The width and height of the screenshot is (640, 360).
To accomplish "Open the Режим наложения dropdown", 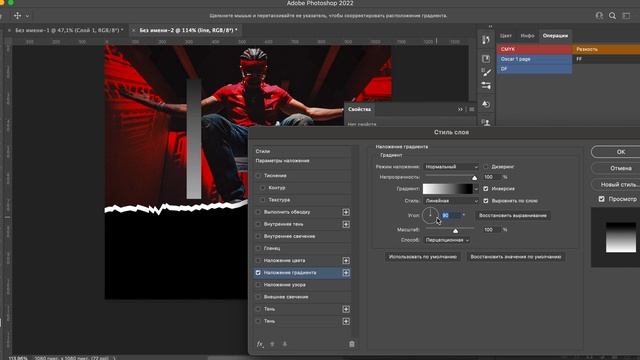I will pos(451,167).
